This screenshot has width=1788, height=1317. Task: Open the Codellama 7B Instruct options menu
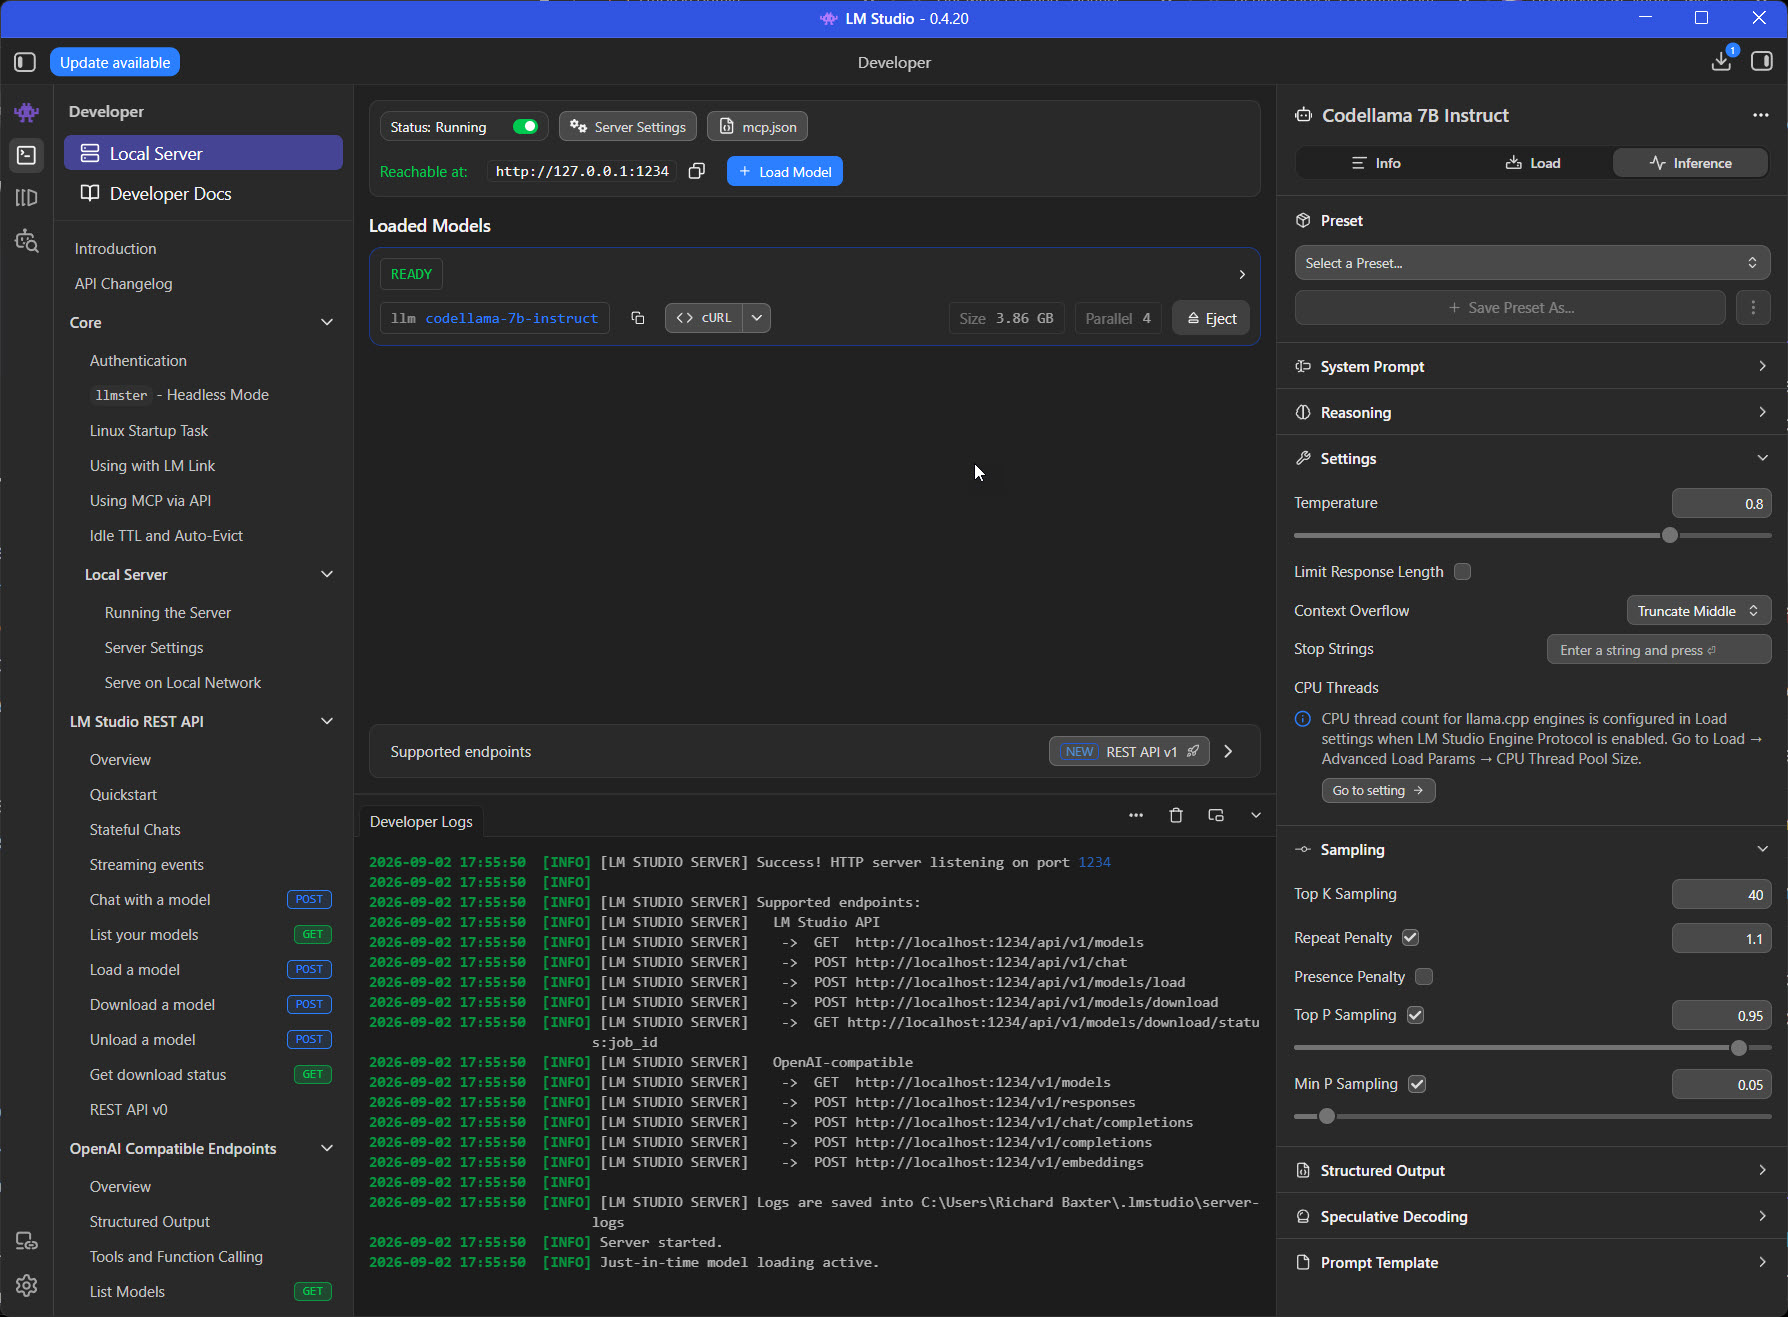(1761, 115)
